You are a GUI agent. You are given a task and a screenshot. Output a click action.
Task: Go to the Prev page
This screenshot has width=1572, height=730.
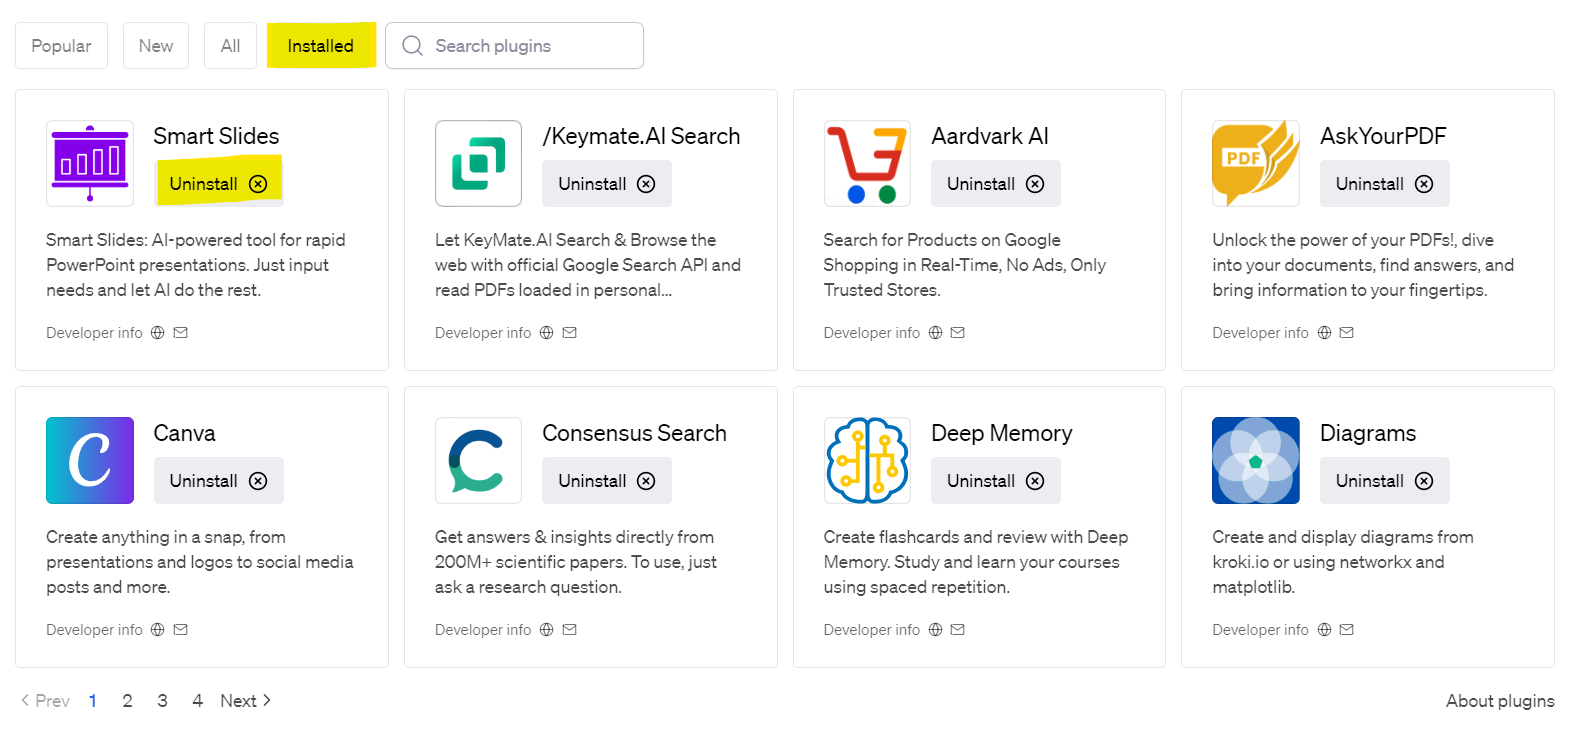coord(45,701)
